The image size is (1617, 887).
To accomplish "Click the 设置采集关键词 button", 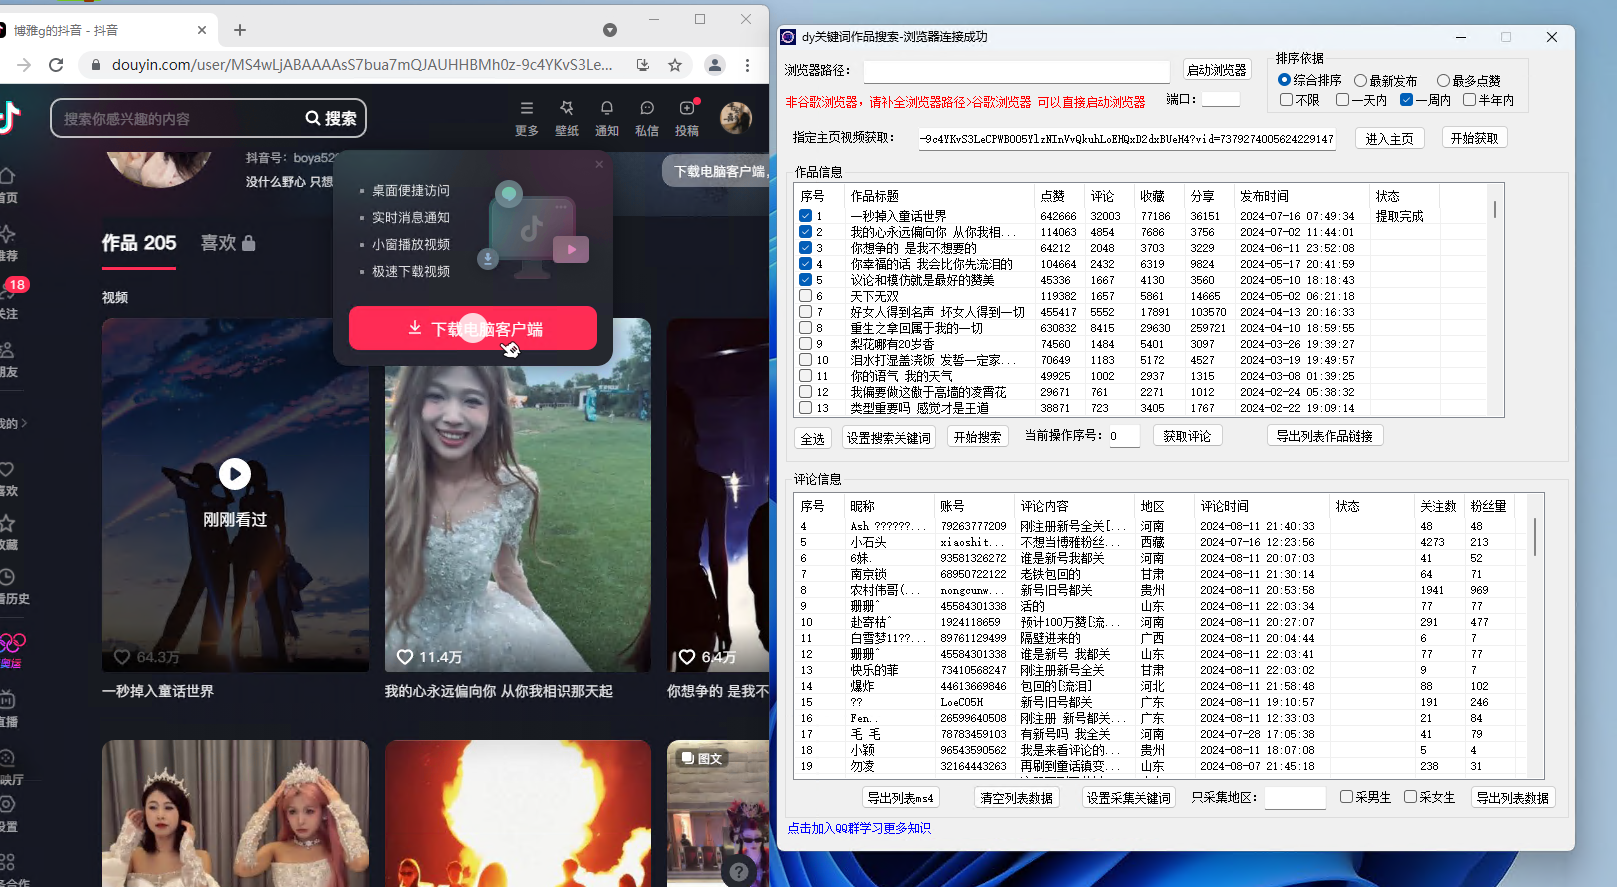I will (1128, 797).
